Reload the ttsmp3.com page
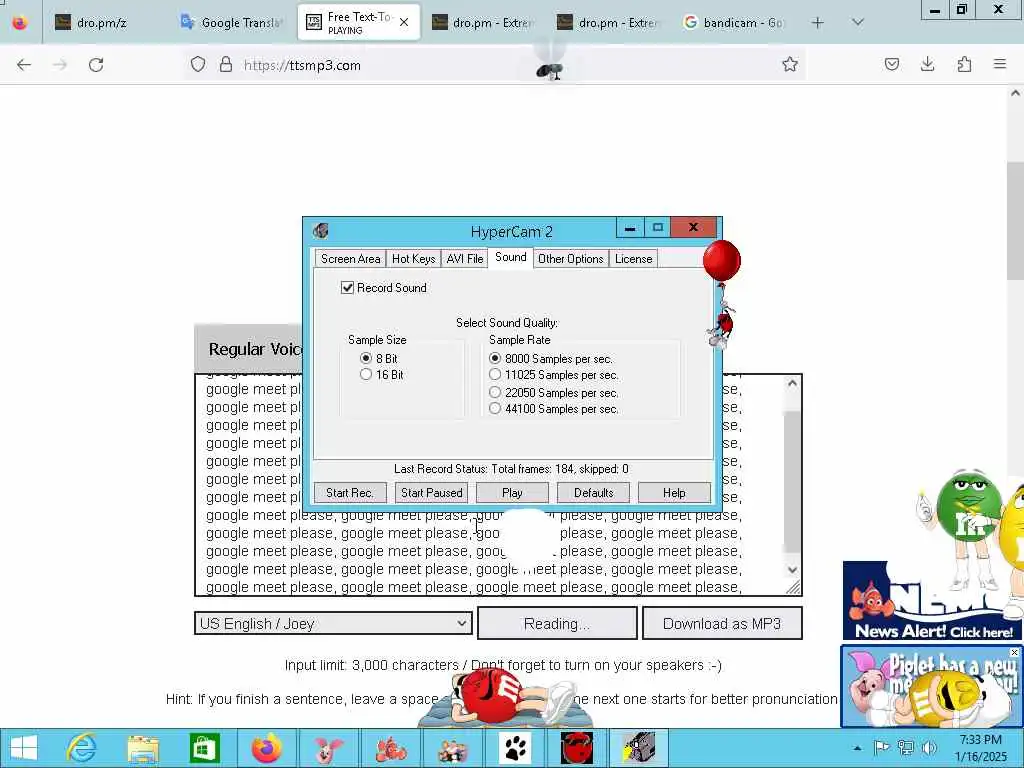This screenshot has height=768, width=1024. [96, 65]
